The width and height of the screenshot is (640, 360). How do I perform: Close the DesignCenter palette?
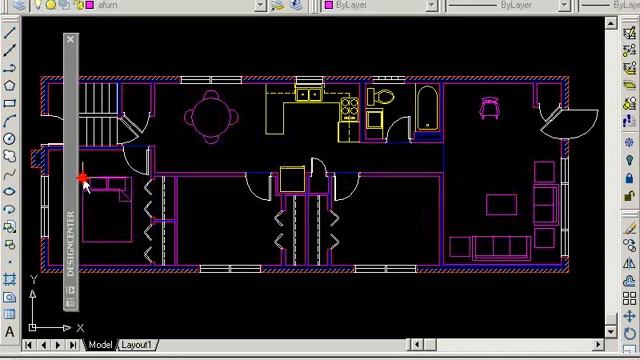click(x=71, y=39)
